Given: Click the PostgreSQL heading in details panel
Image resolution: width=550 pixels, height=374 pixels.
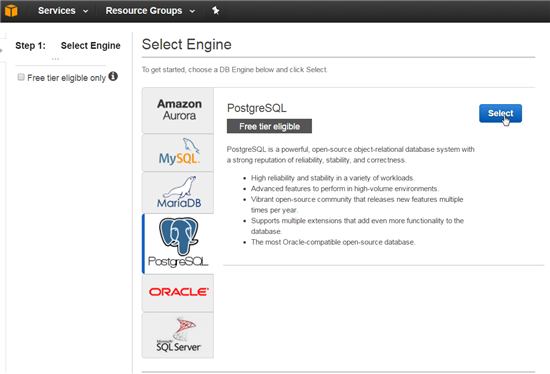Looking at the screenshot, I should coord(257,108).
